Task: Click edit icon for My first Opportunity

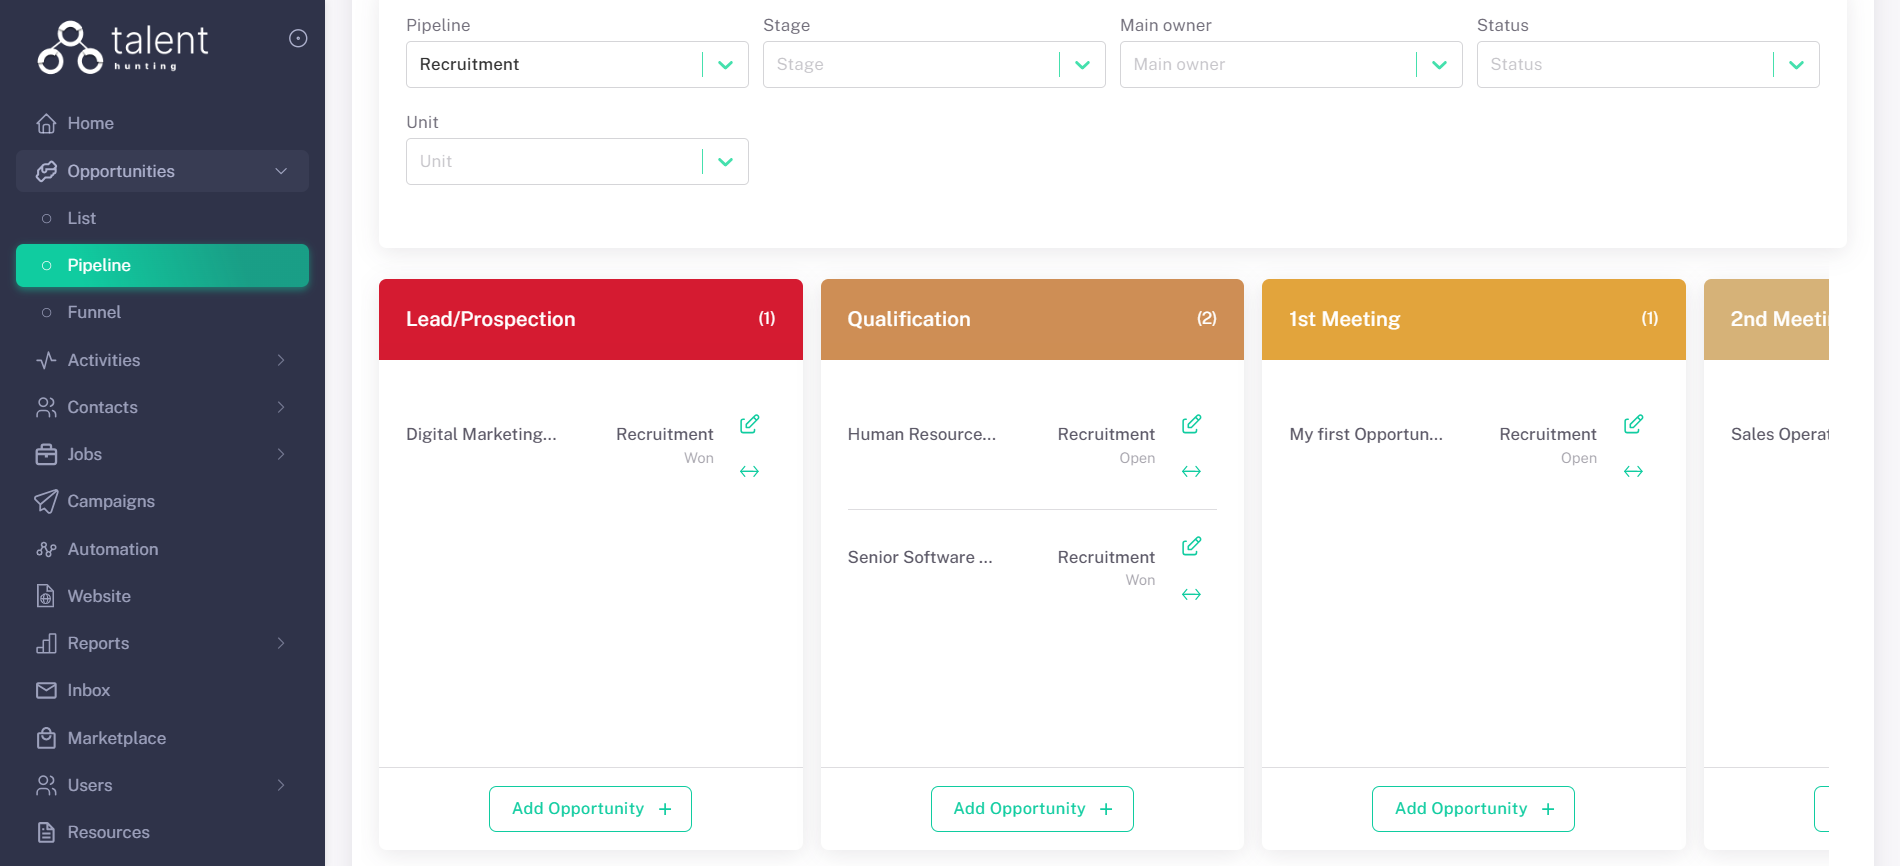Action: [x=1633, y=424]
